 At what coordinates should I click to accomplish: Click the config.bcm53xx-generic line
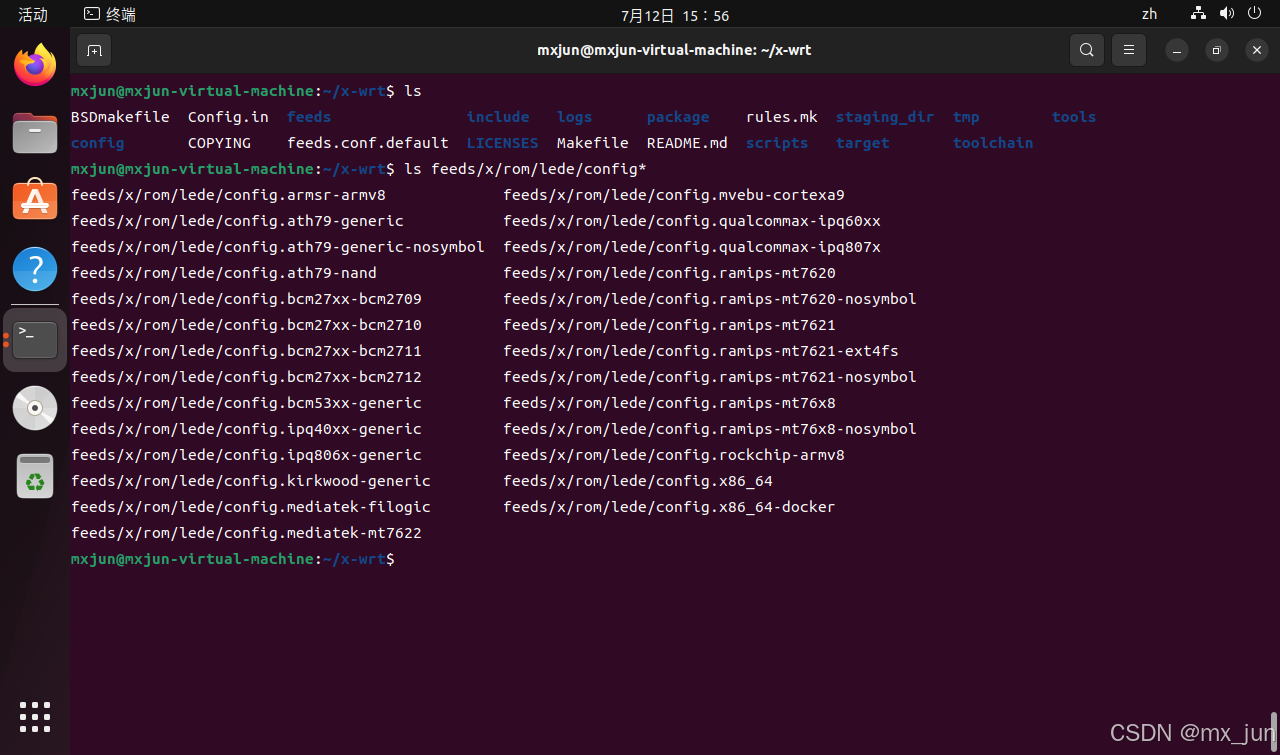click(x=246, y=403)
